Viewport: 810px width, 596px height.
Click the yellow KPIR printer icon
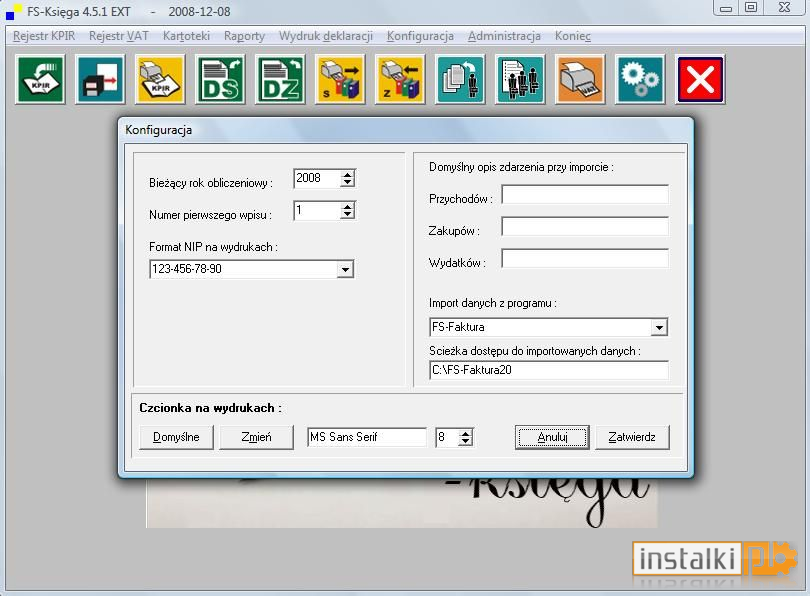pyautogui.click(x=160, y=80)
